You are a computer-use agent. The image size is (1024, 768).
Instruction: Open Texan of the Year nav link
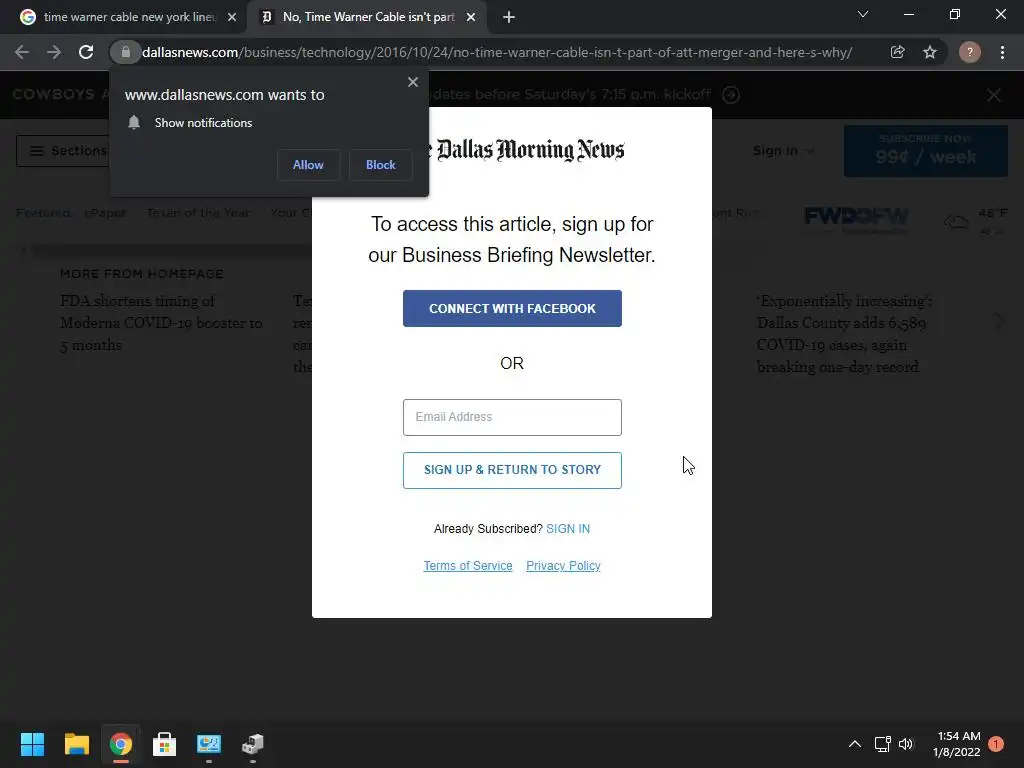point(199,213)
